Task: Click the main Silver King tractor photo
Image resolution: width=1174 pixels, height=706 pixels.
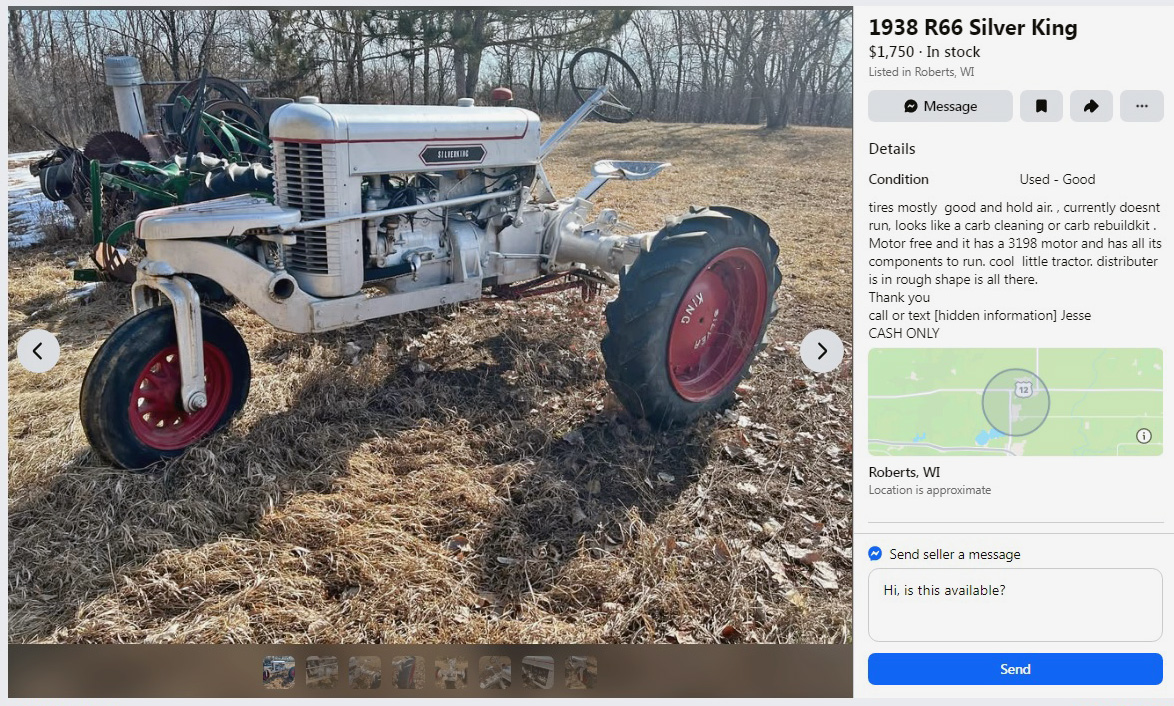Action: (x=430, y=326)
